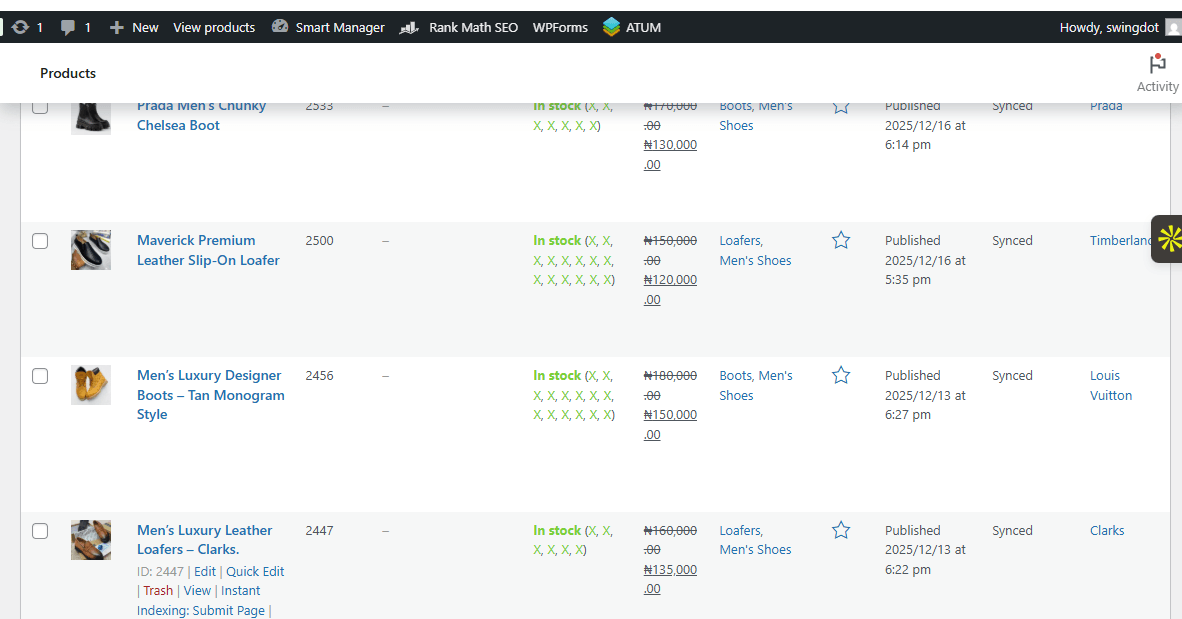
Task: Click user avatar beside Howdy, swingdot
Action: [1174, 28]
